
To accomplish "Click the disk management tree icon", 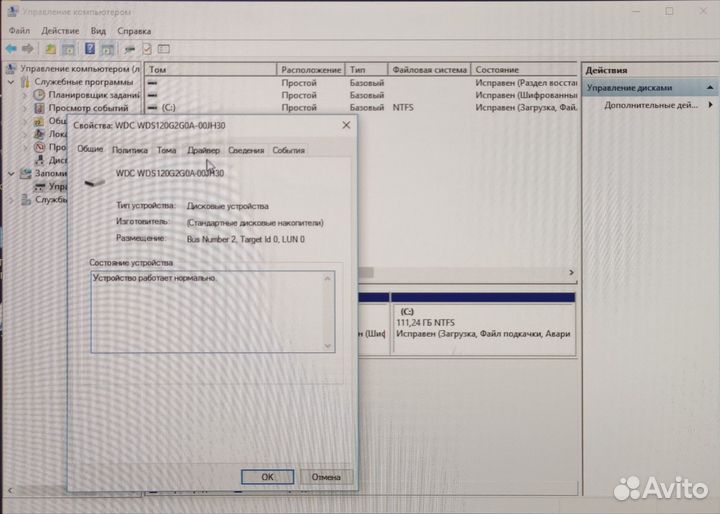I will click(x=40, y=186).
